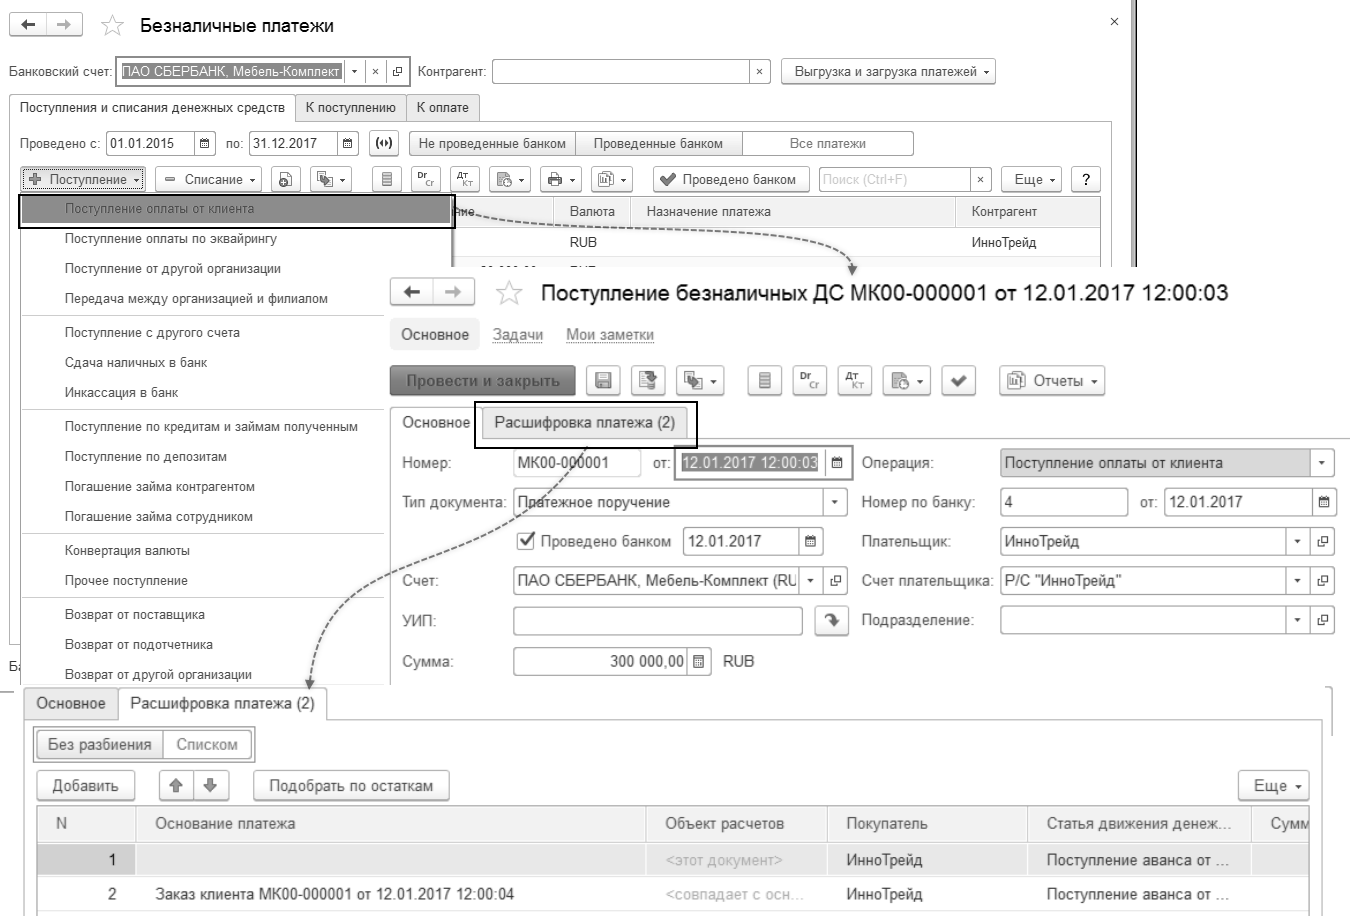Add the document to favorites via star
The image size is (1350, 916).
tap(510, 293)
